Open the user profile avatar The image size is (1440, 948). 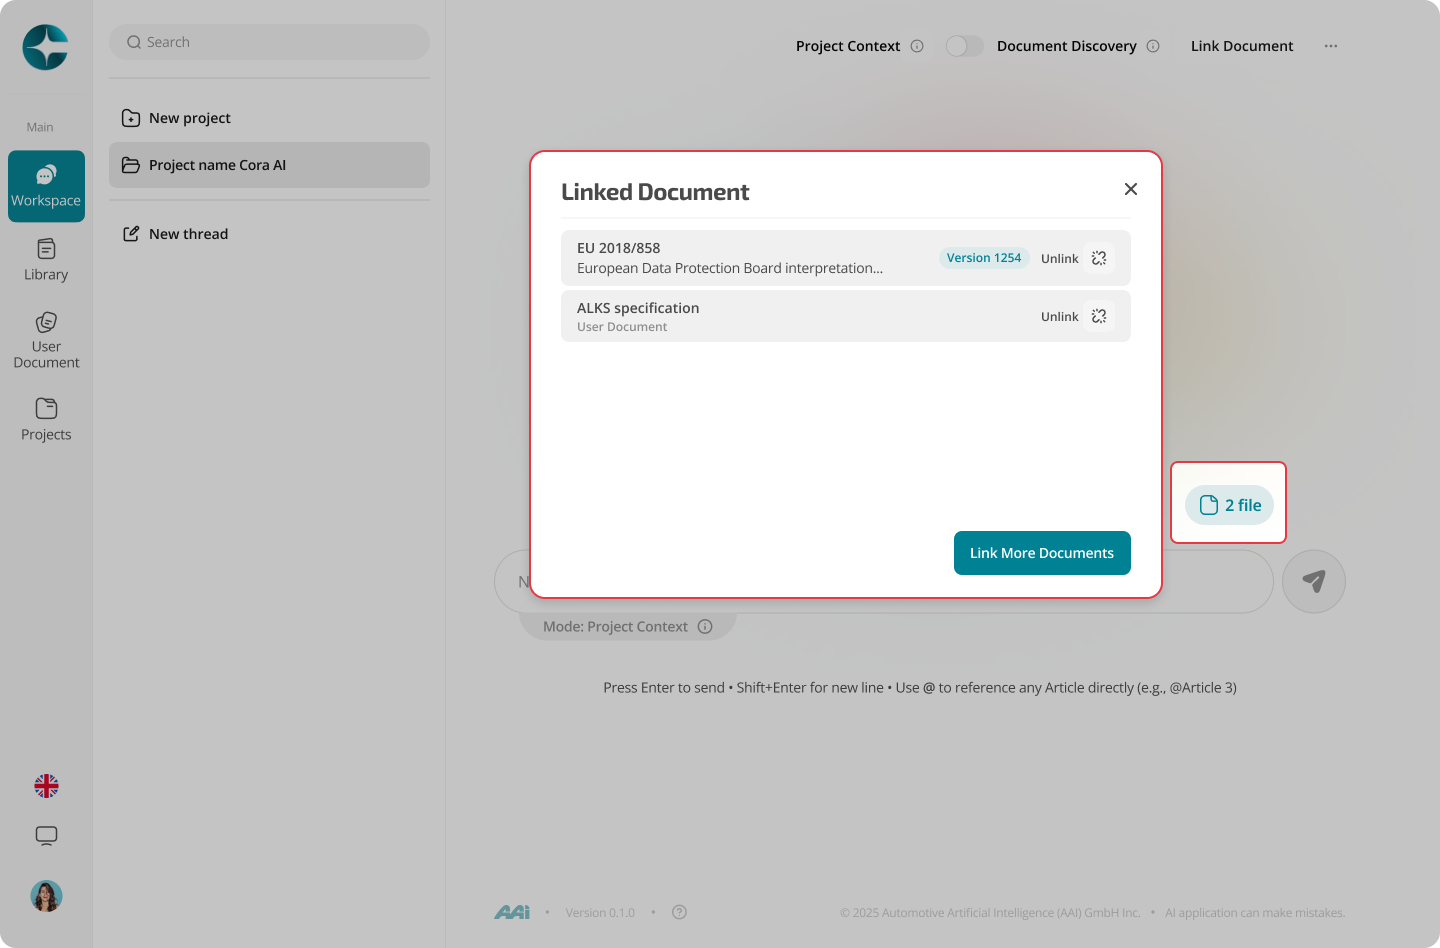46,896
